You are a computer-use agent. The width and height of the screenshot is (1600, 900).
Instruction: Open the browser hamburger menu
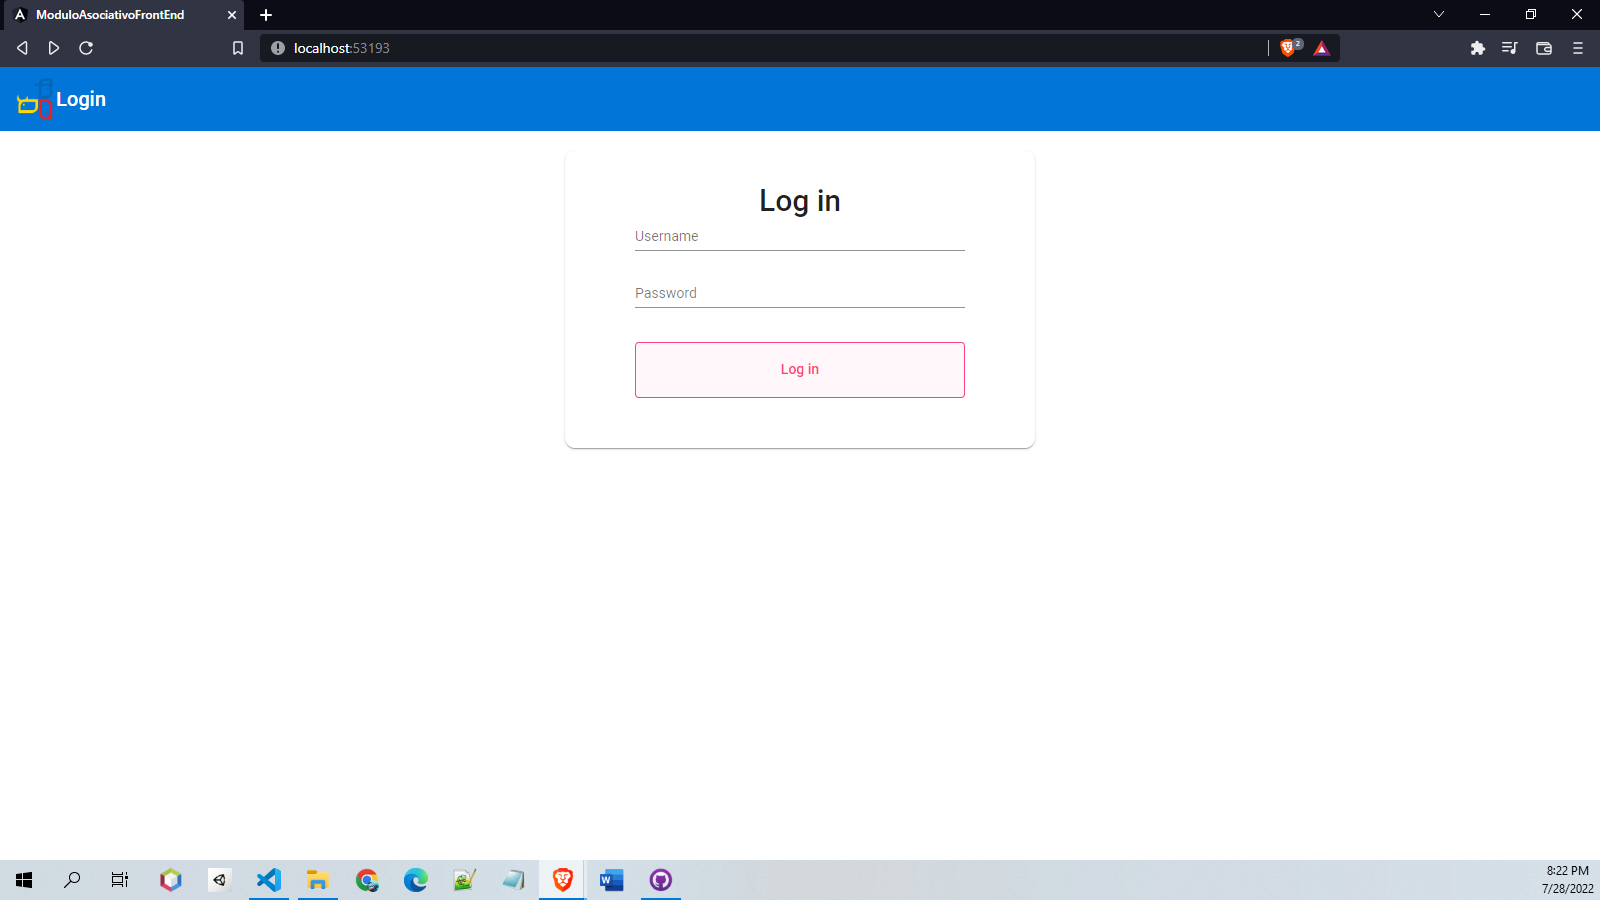pos(1578,48)
